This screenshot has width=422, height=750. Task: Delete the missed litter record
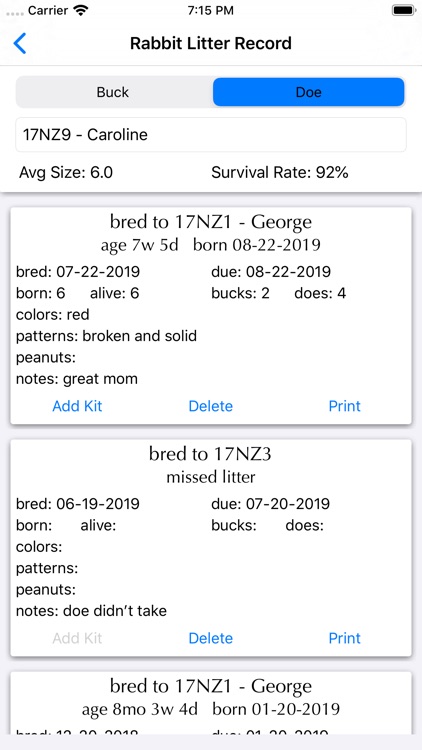pos(211,638)
